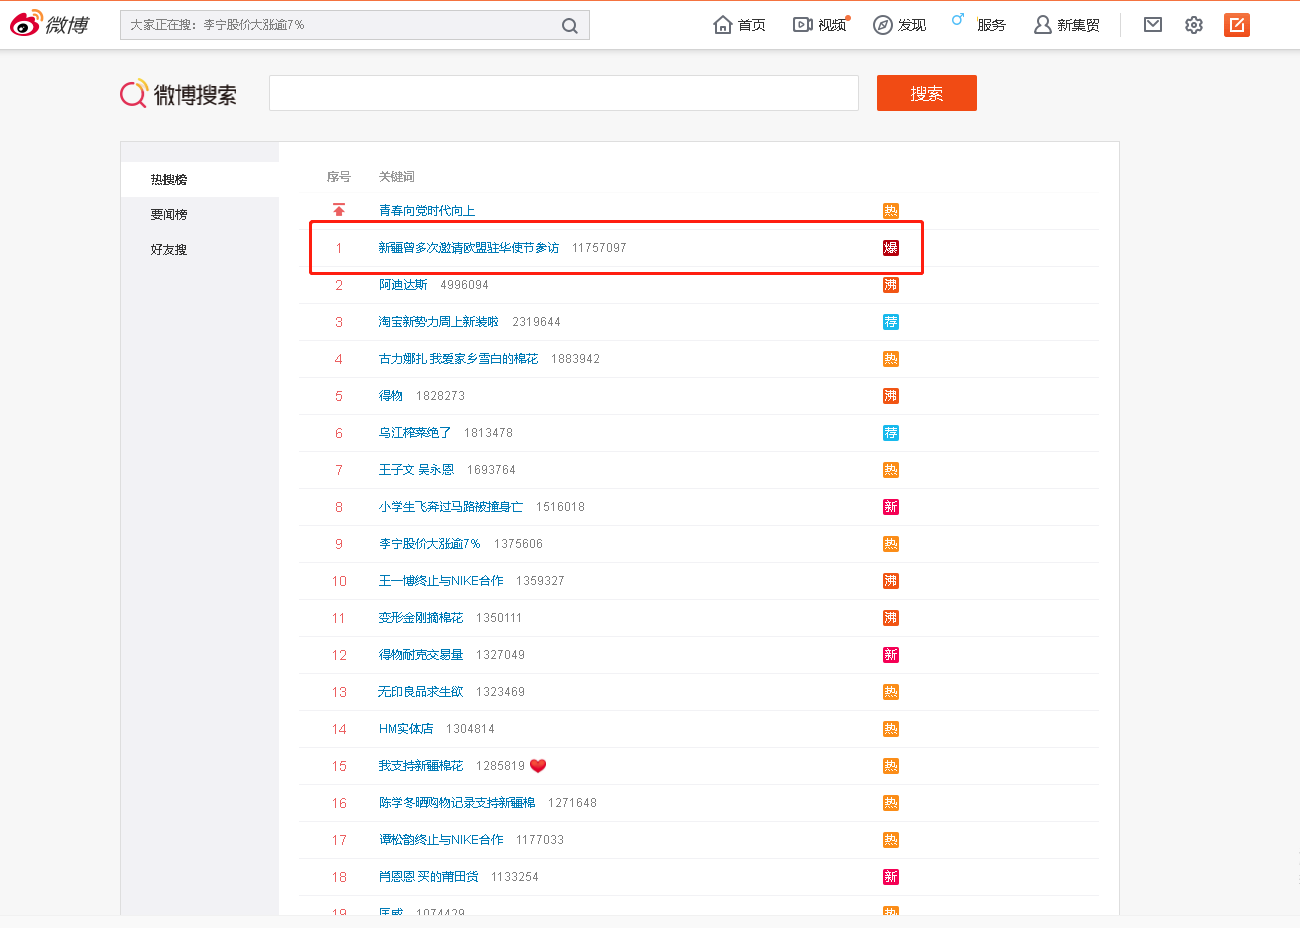Switch to the 要闻榜 tab

click(x=169, y=215)
